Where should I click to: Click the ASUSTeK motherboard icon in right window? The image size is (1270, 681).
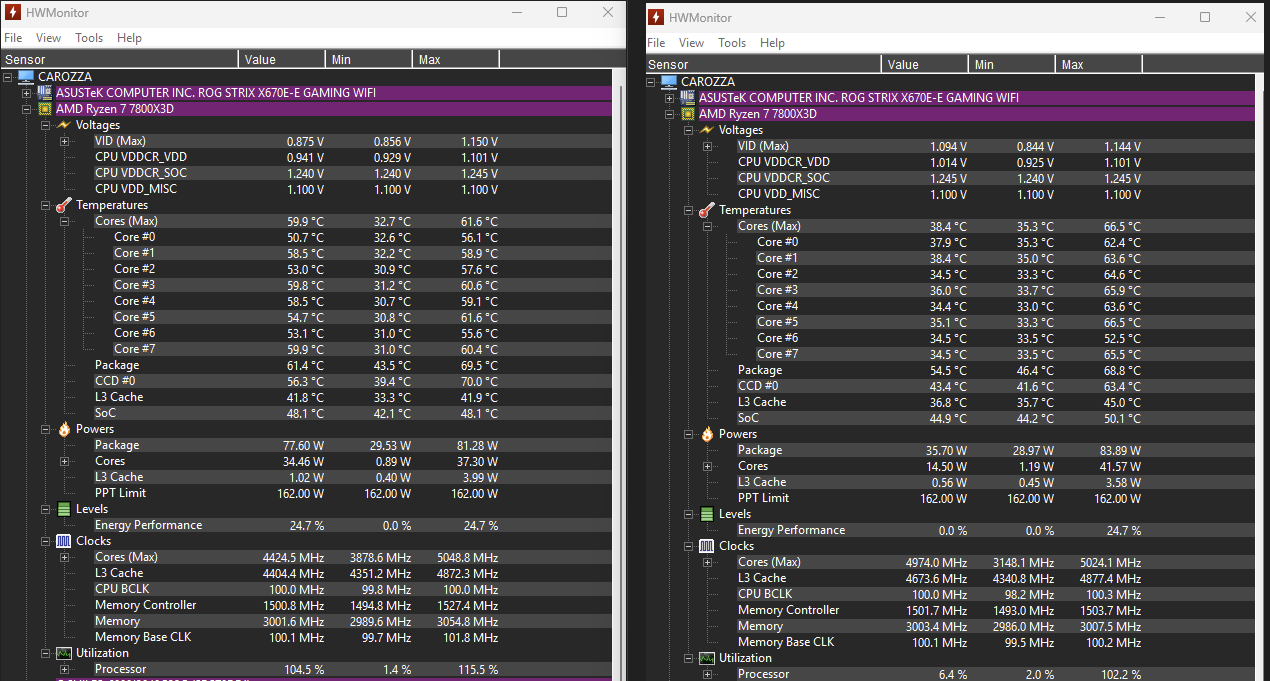688,98
